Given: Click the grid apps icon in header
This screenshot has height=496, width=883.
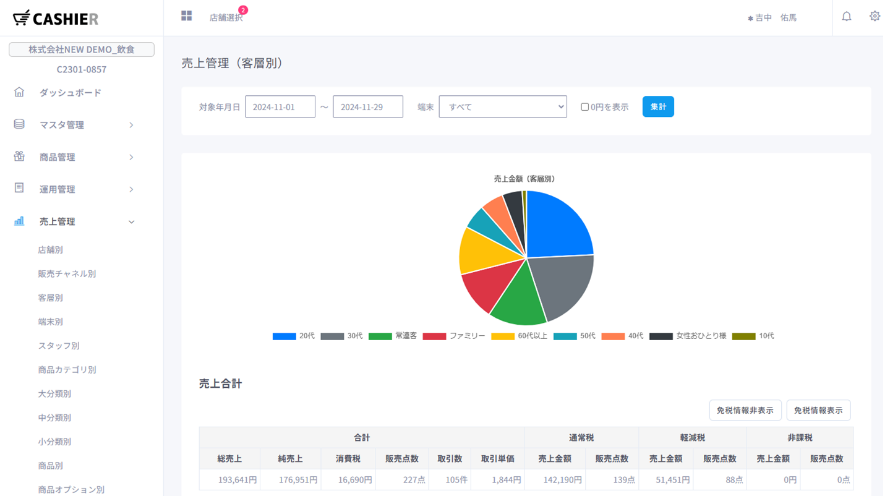Looking at the screenshot, I should 186,16.
